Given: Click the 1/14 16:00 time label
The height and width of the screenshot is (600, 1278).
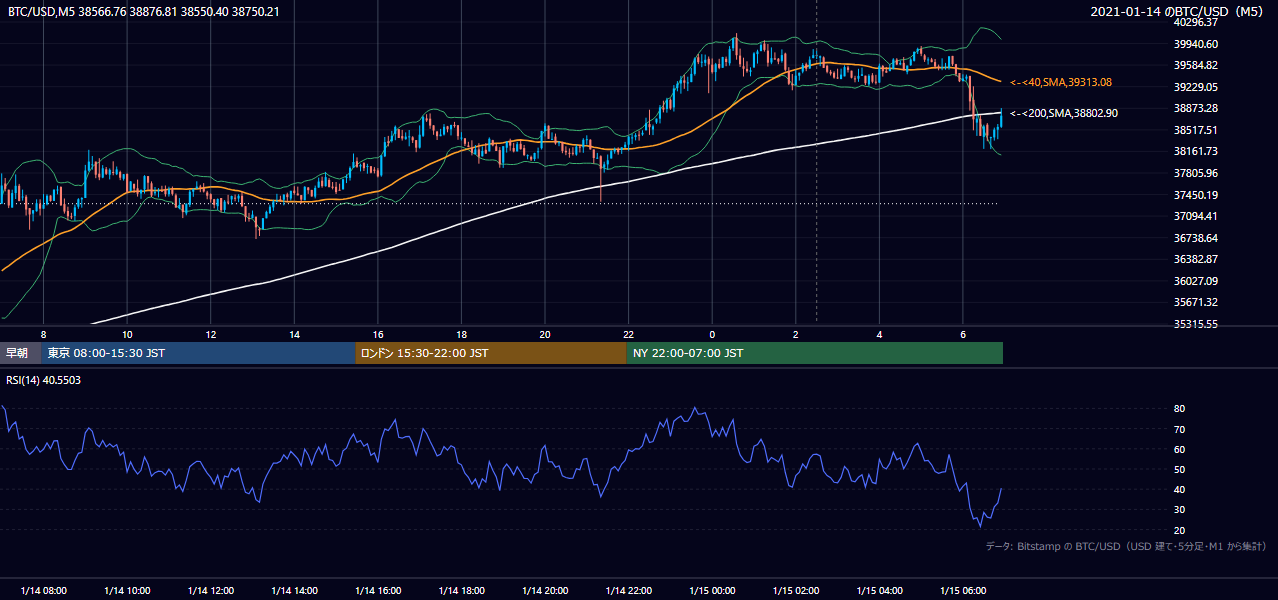Looking at the screenshot, I should tap(378, 590).
